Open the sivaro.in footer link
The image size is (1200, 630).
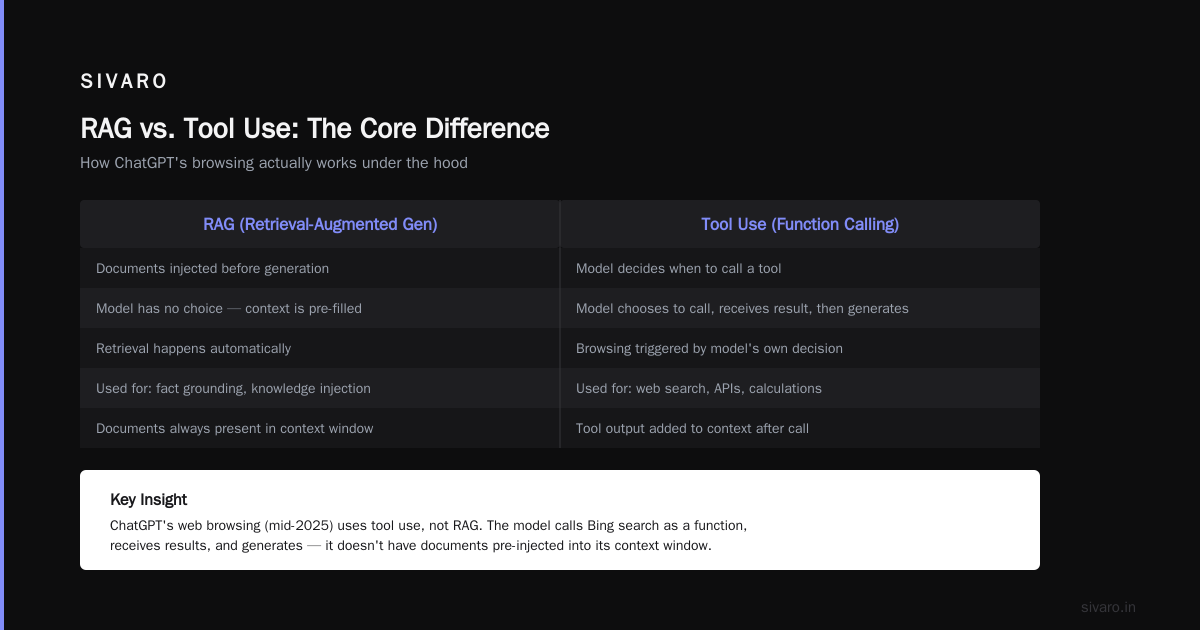[x=1108, y=607]
